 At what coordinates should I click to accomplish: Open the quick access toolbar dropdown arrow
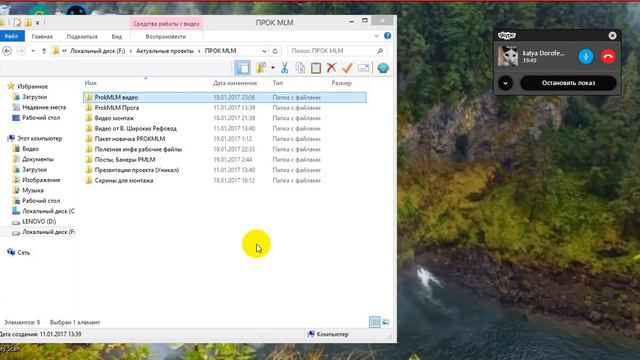37,23
